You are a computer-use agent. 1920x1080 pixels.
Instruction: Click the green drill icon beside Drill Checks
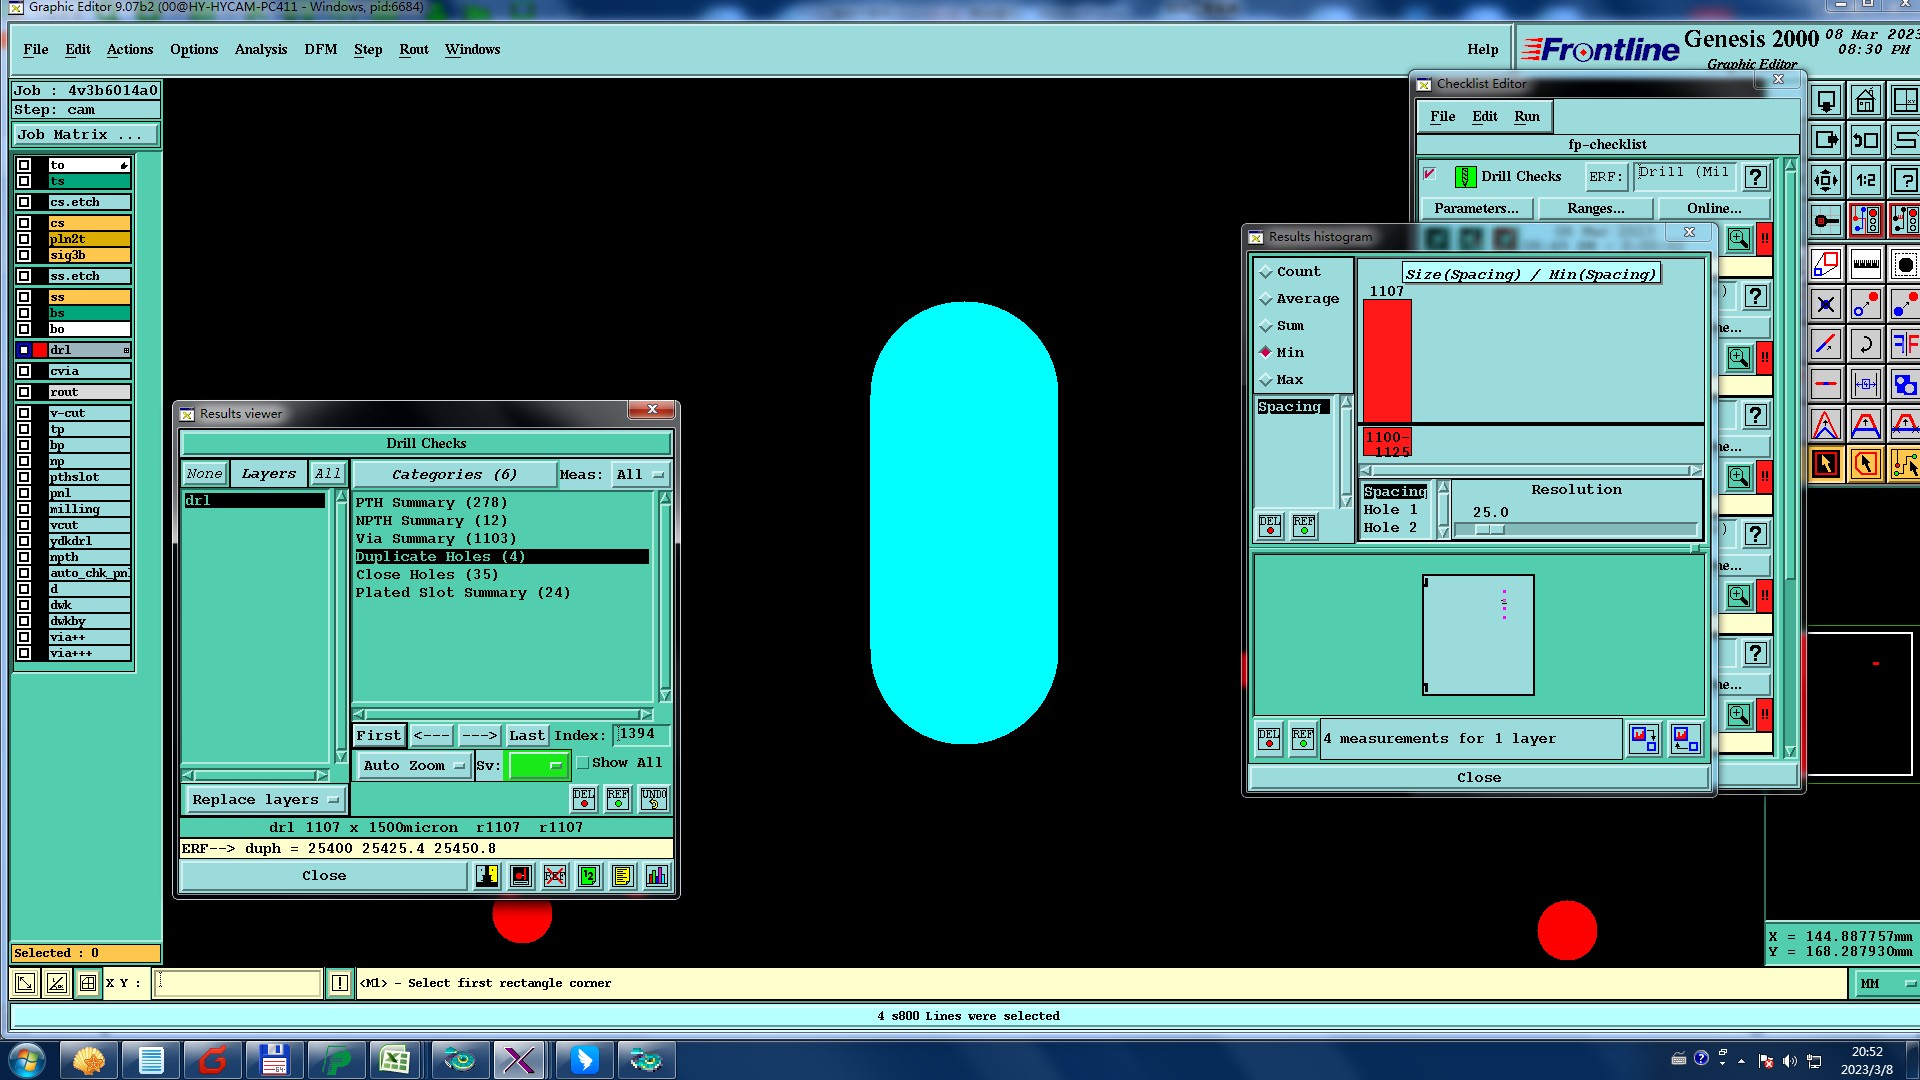1465,177
